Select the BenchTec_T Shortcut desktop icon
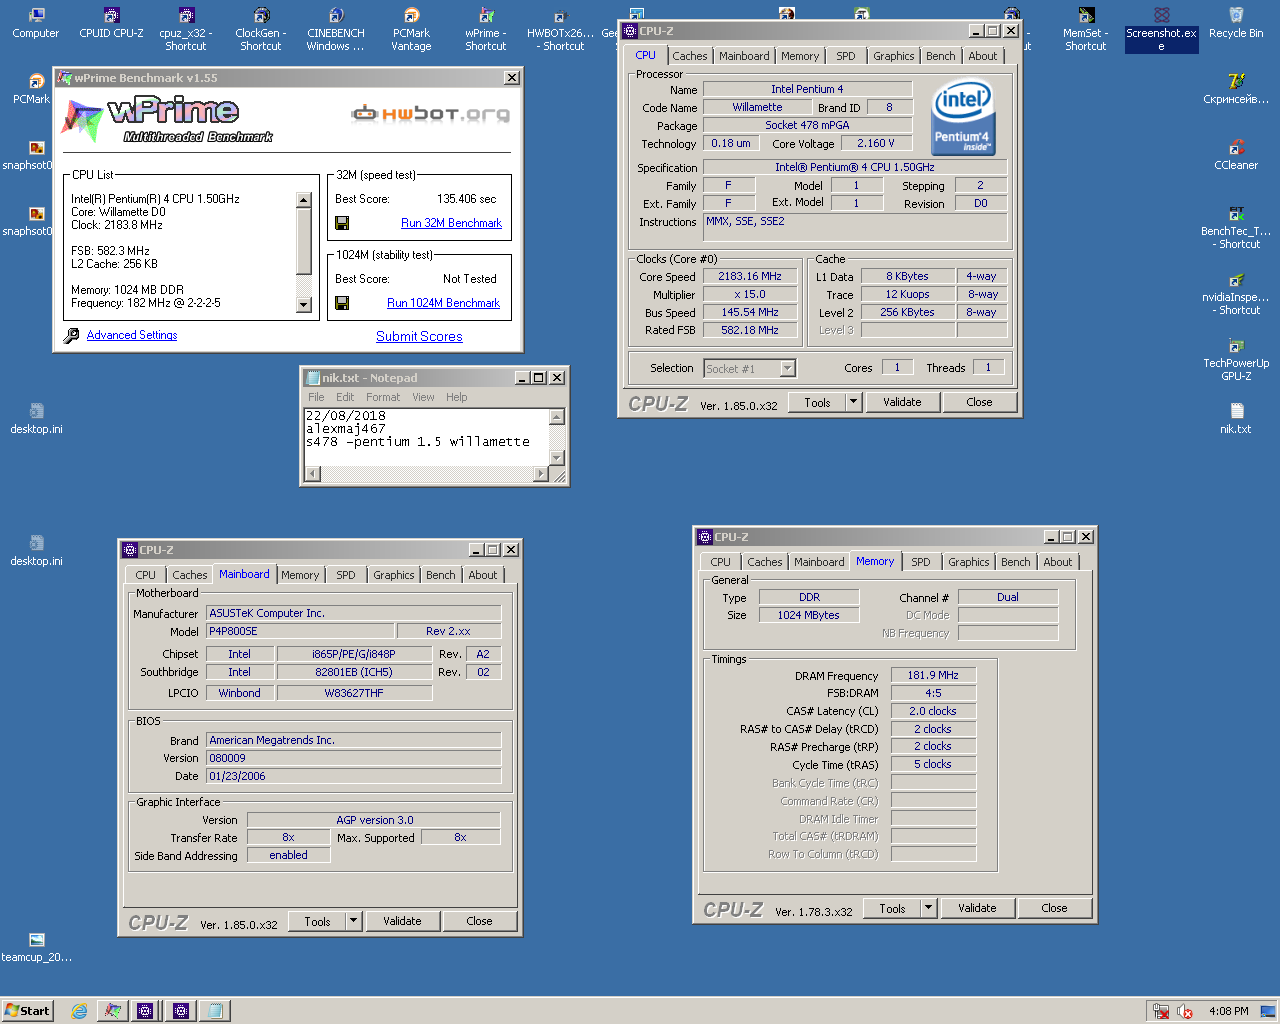Image resolution: width=1280 pixels, height=1024 pixels. point(1236,228)
